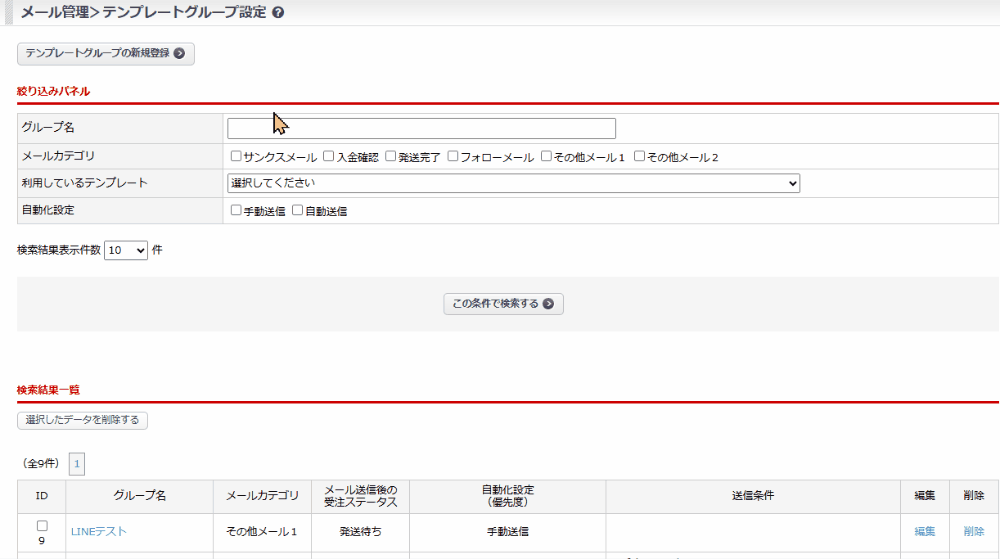Check the その他メール２ filter checkbox

tap(639, 156)
